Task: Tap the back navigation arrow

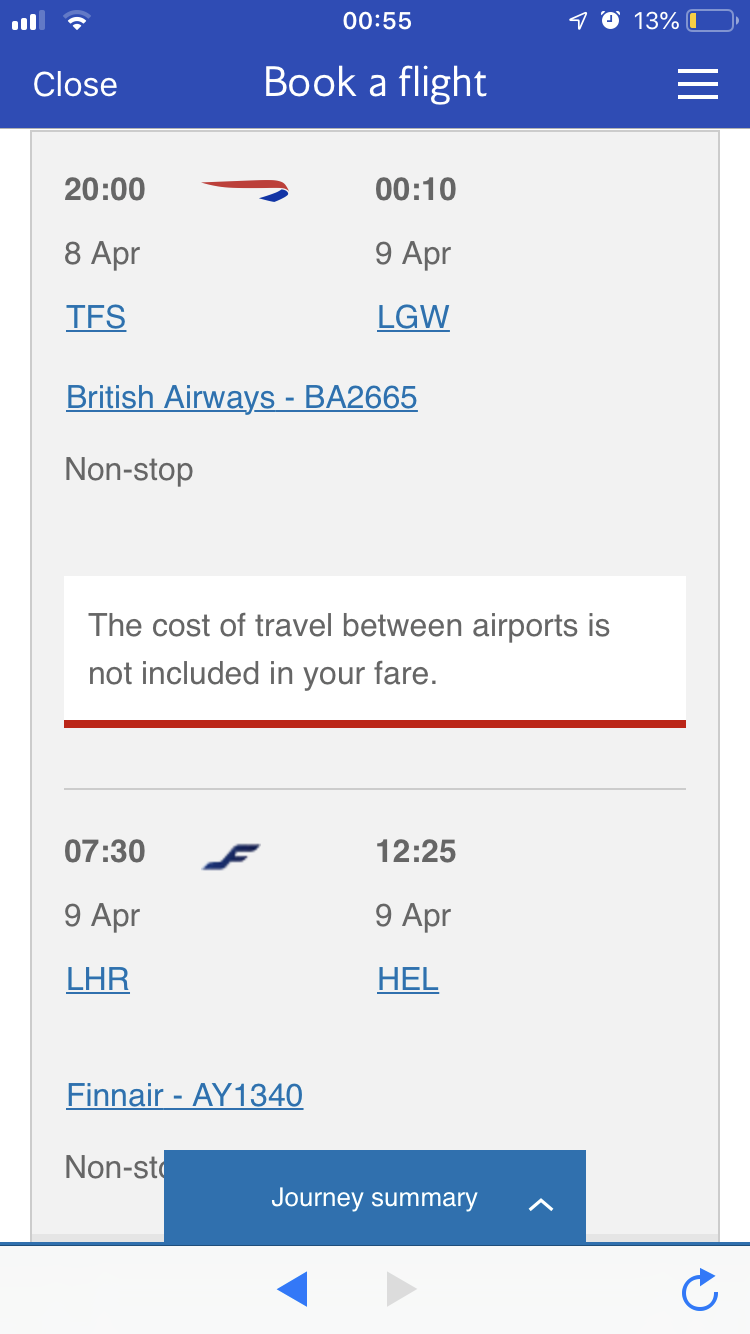Action: (292, 1289)
